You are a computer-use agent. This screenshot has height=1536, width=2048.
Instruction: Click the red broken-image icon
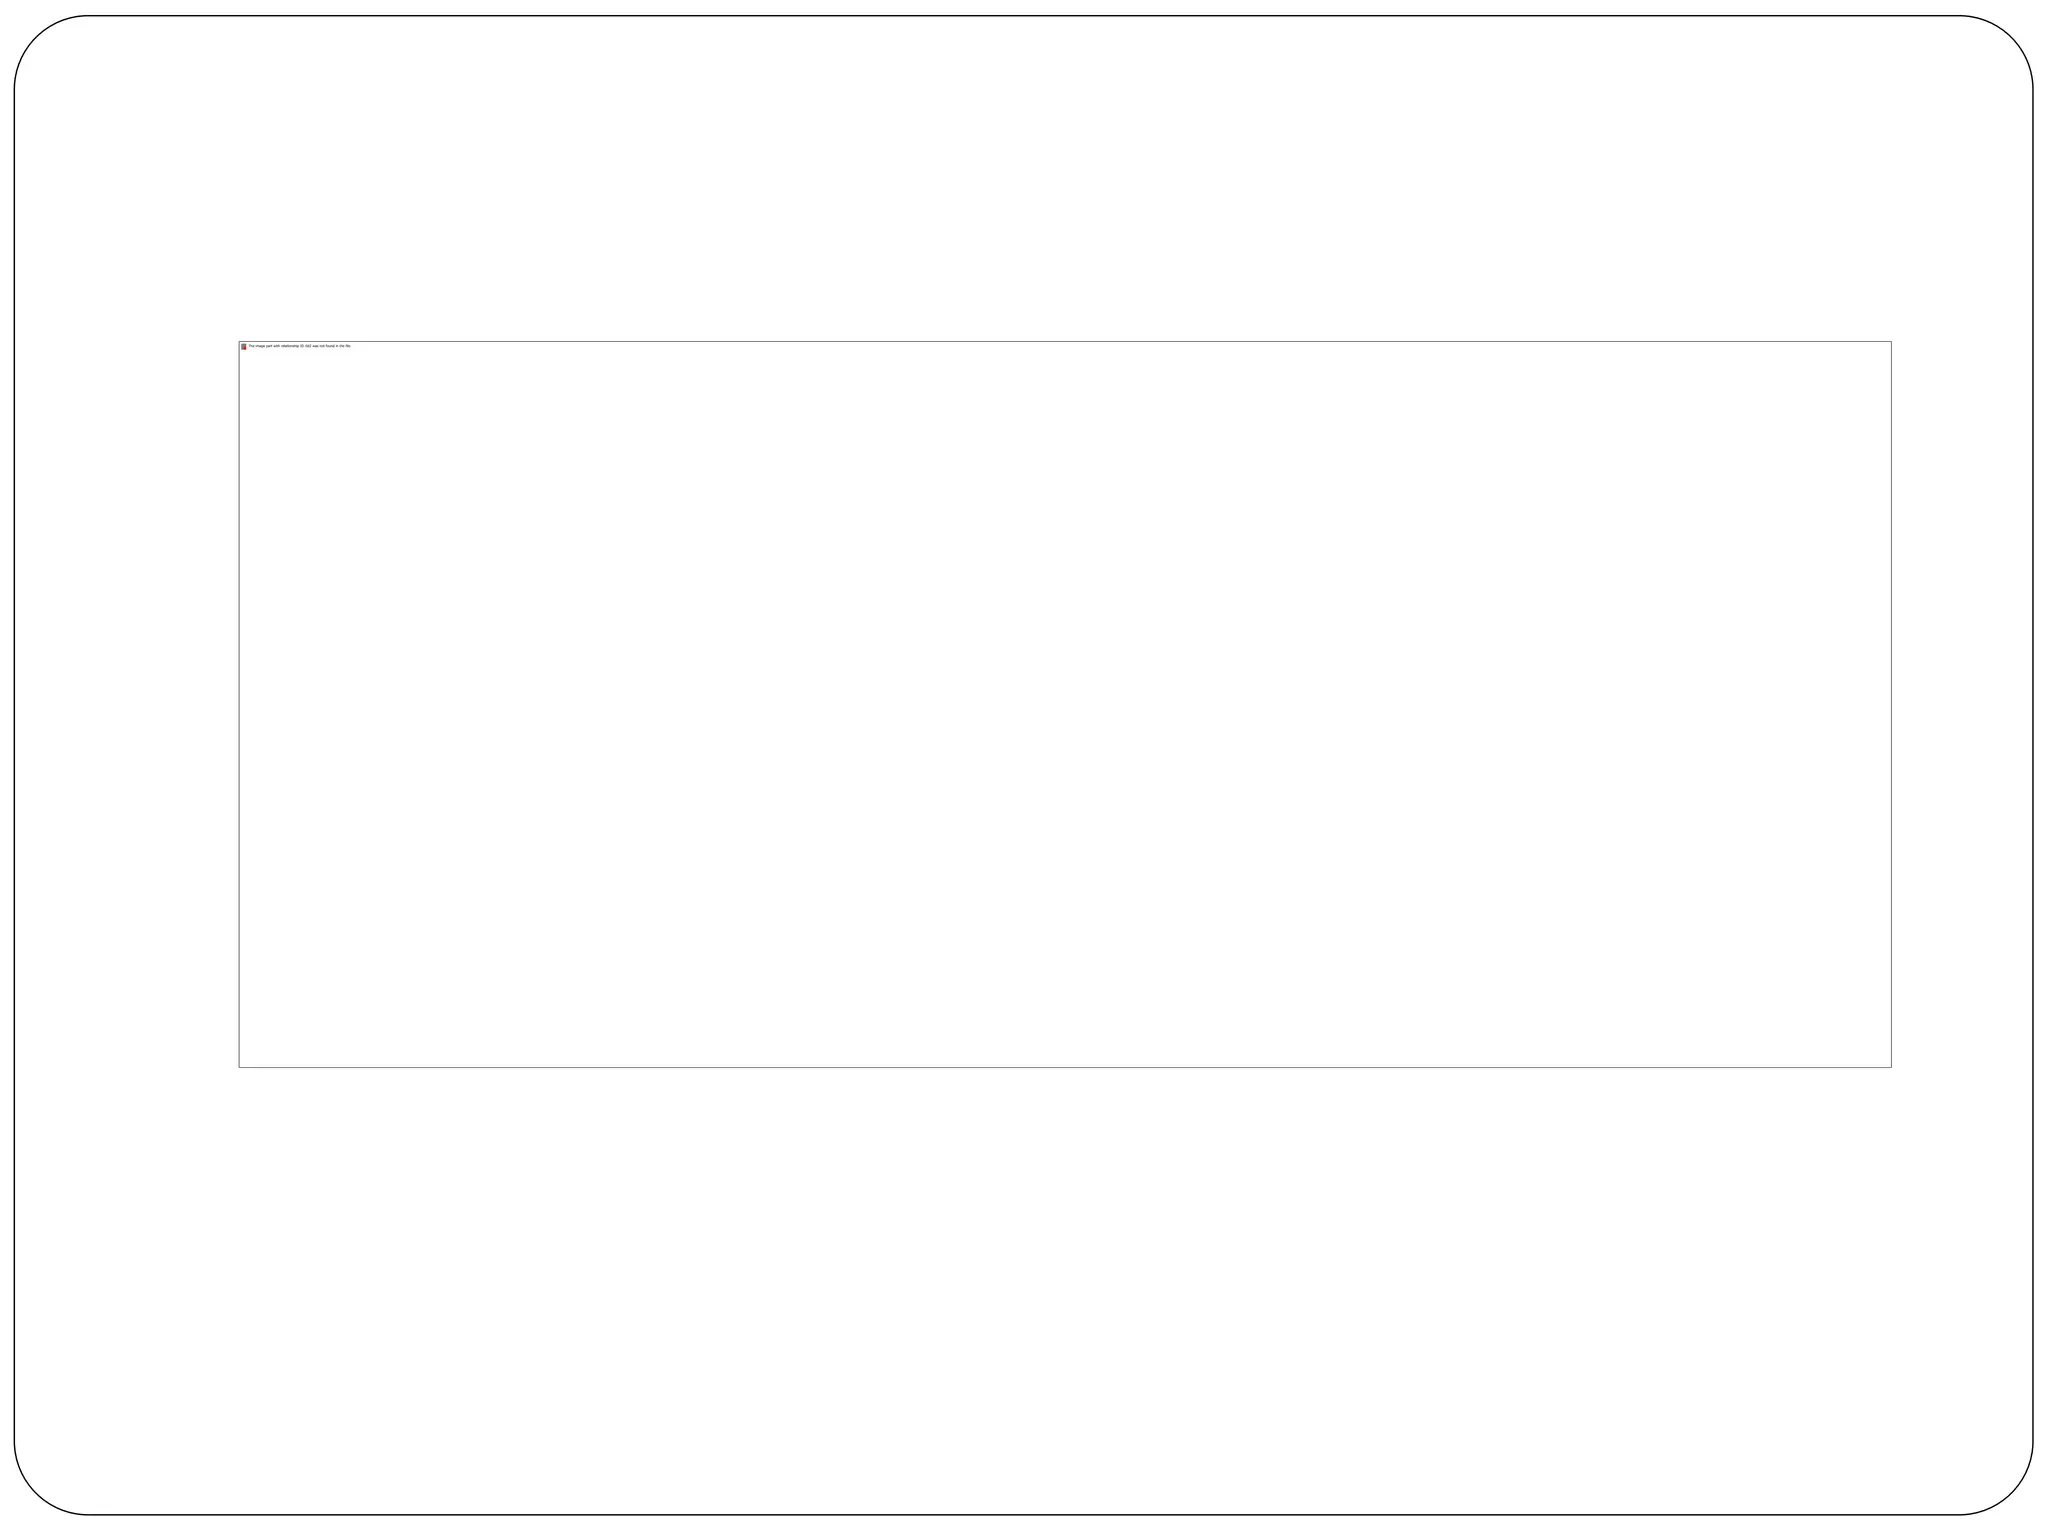click(x=244, y=347)
